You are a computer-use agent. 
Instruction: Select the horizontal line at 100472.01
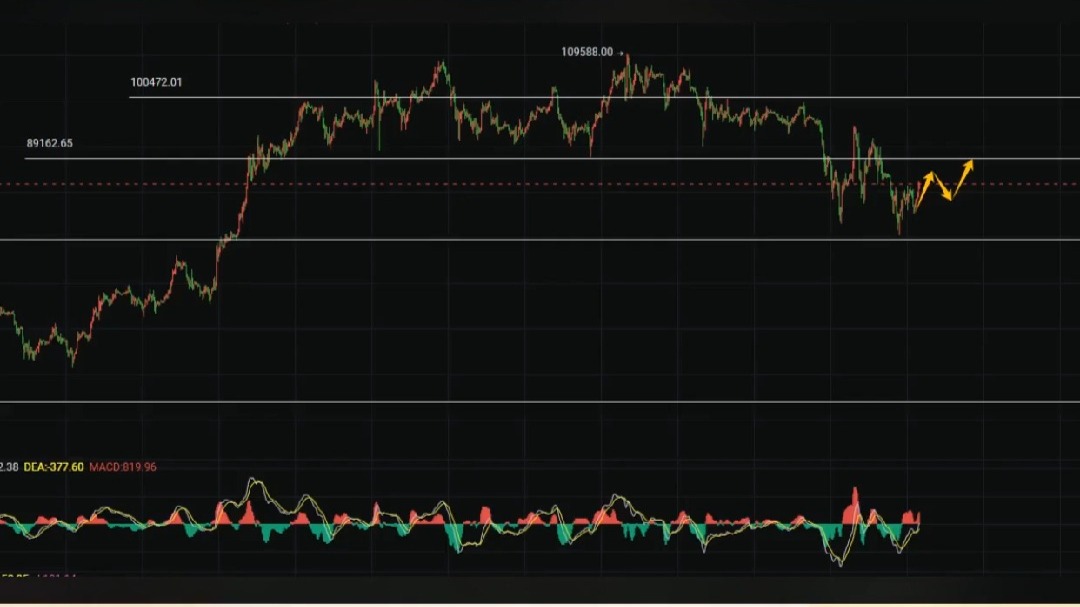(600, 98)
